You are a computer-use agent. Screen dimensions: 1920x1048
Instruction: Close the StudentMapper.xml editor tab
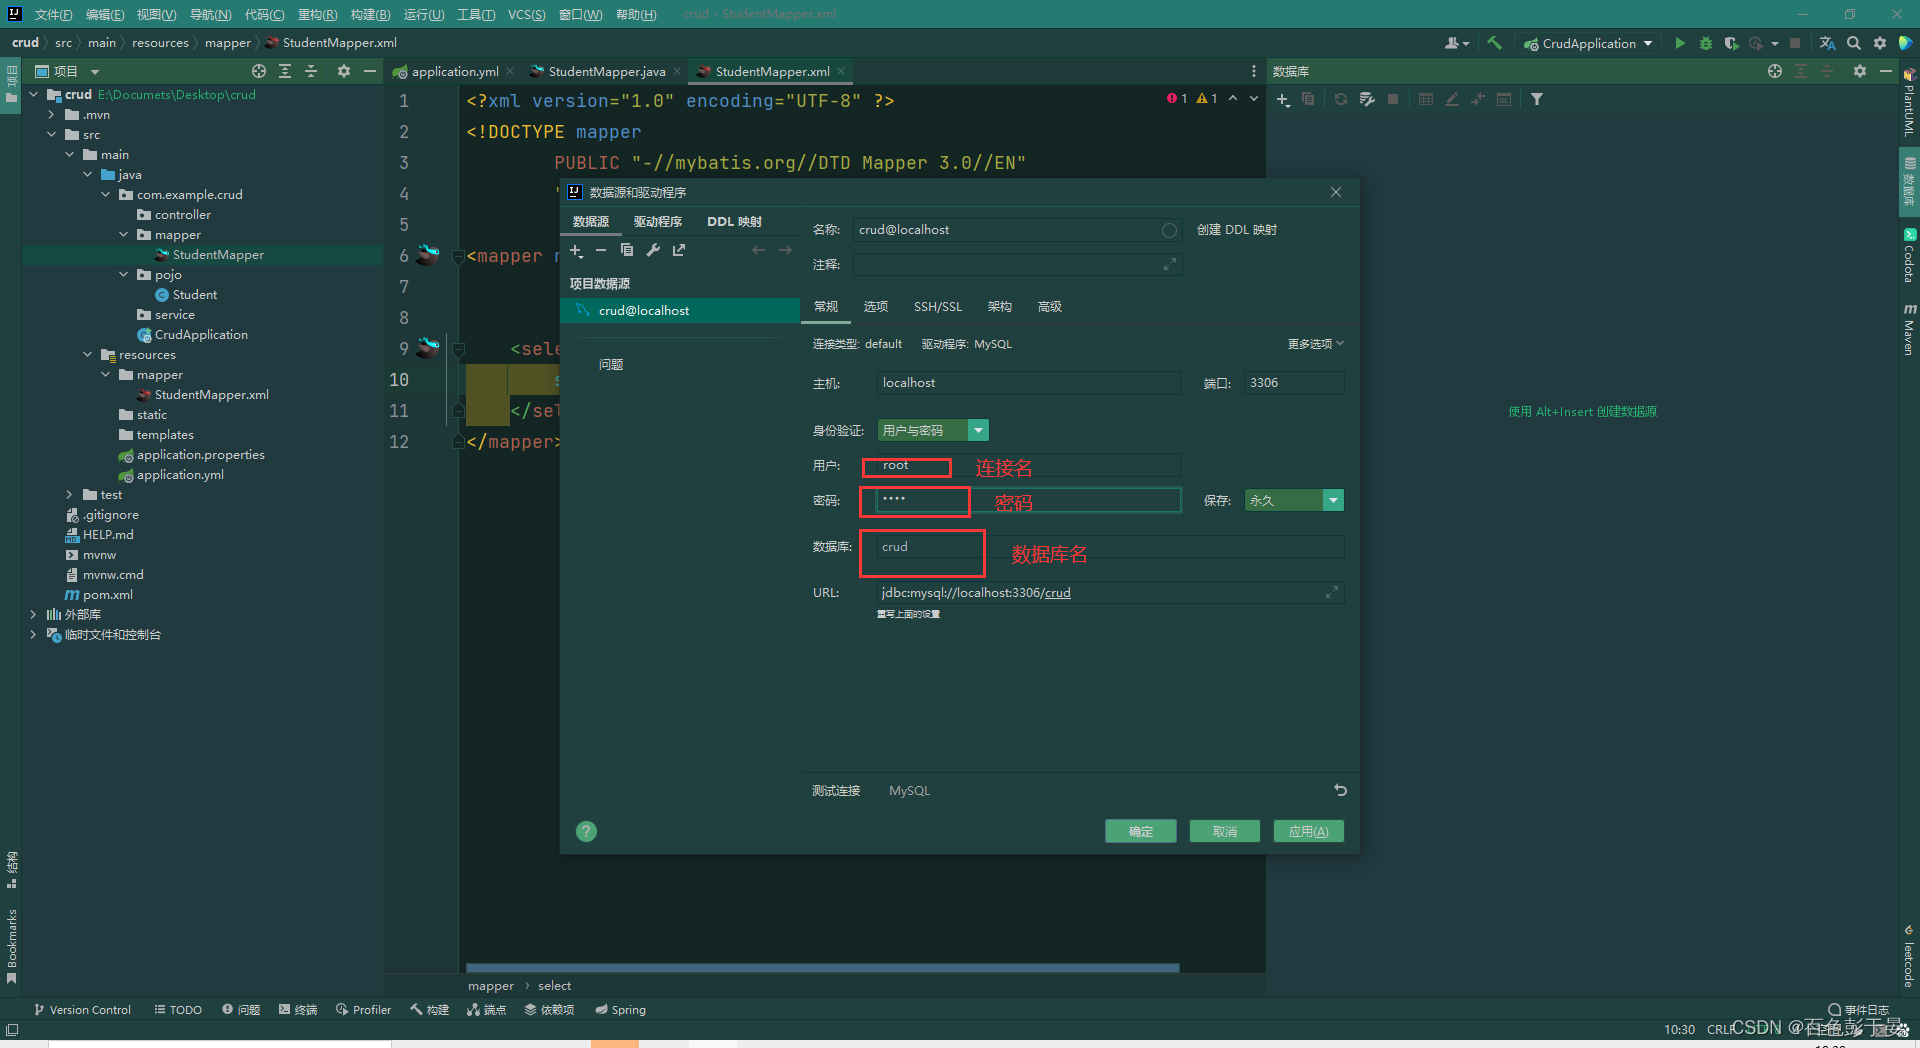(x=842, y=71)
